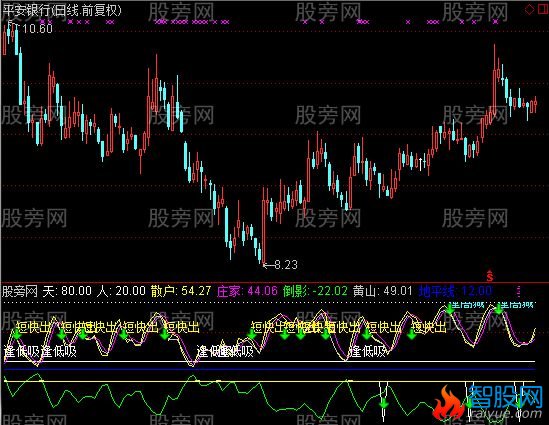Click the yellow 散户: 54.27 value
Image resolution: width=549 pixels, height=425 pixels.
(181, 291)
